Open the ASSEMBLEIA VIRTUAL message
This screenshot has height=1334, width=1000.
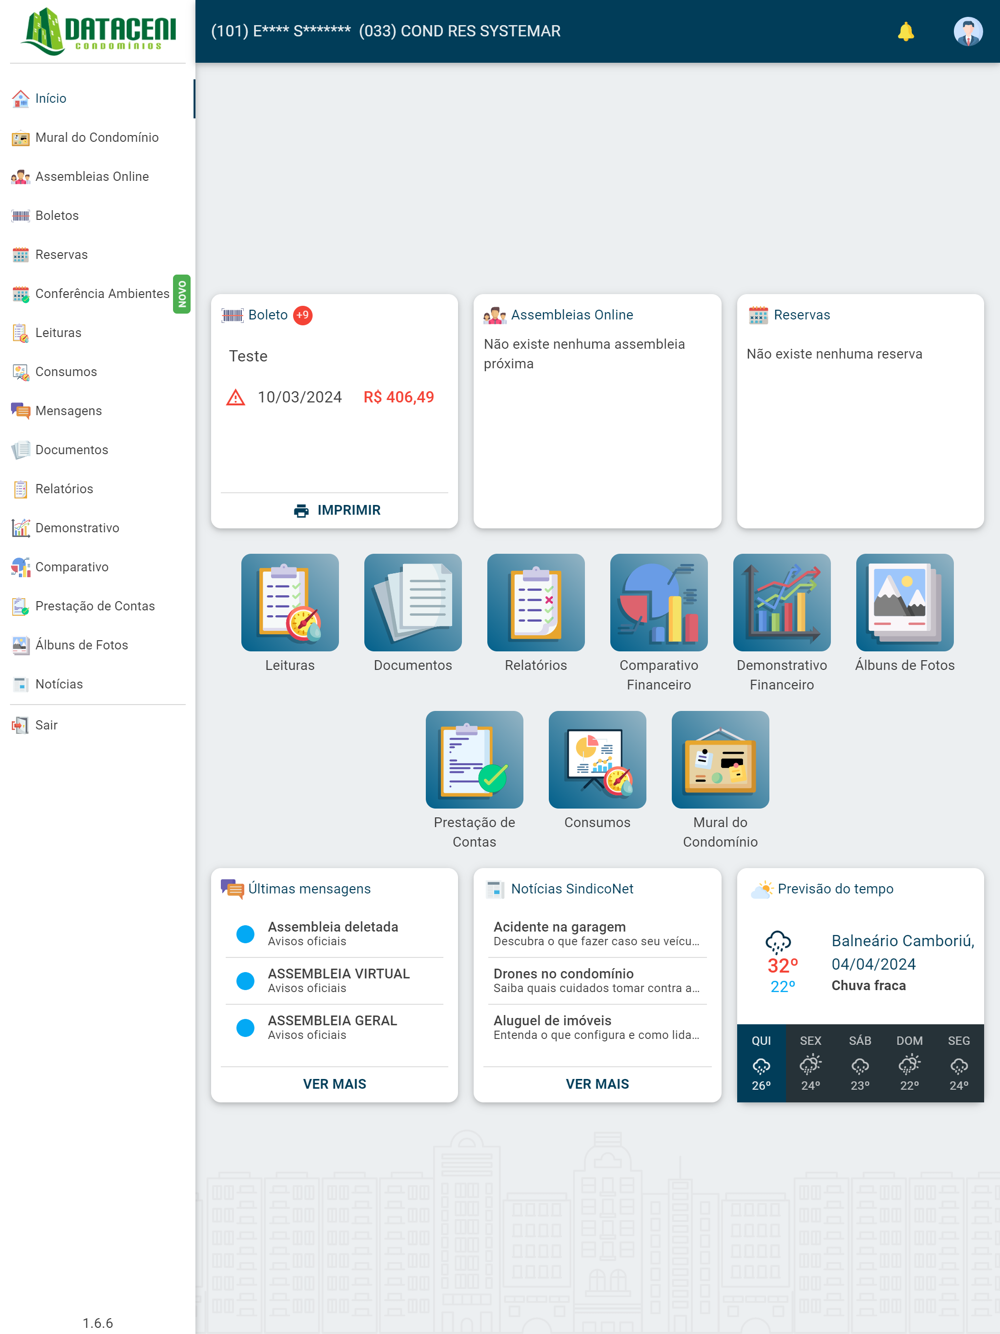click(335, 981)
